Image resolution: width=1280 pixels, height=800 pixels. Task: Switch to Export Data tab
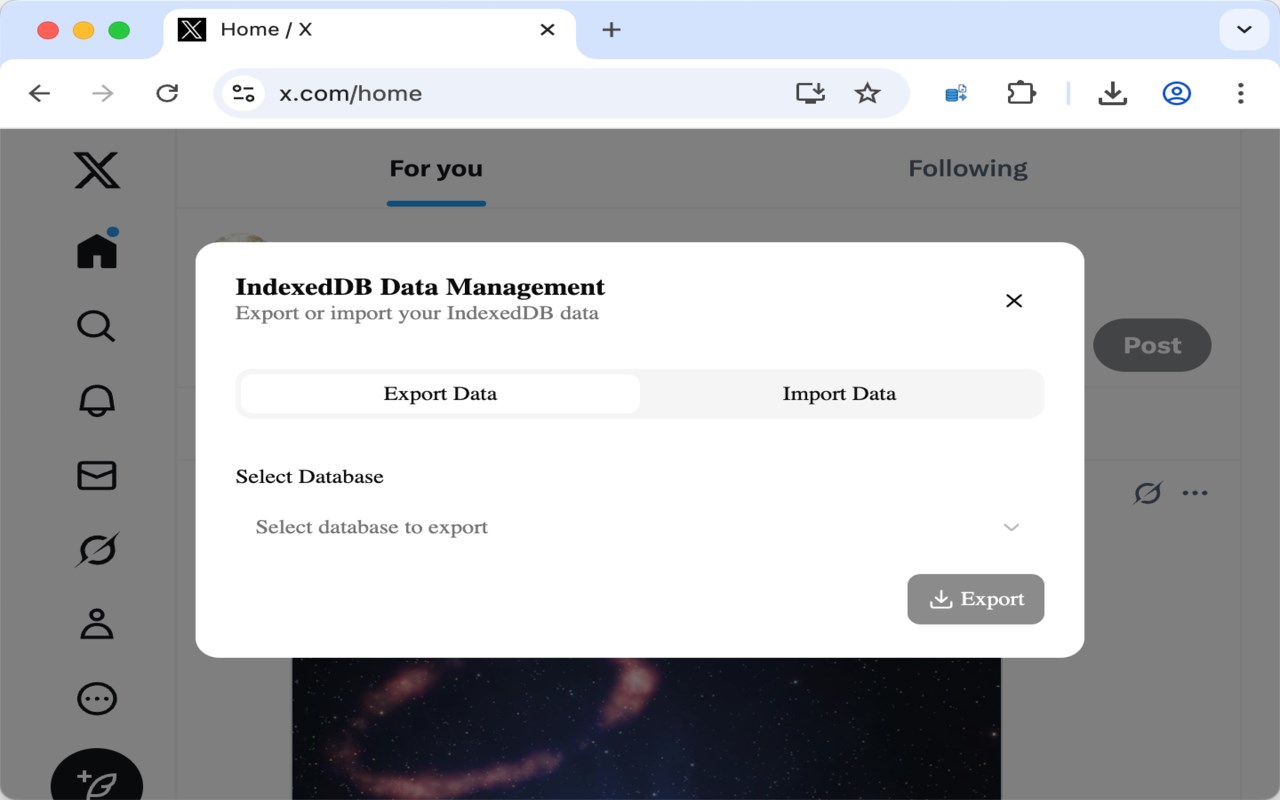tap(440, 394)
